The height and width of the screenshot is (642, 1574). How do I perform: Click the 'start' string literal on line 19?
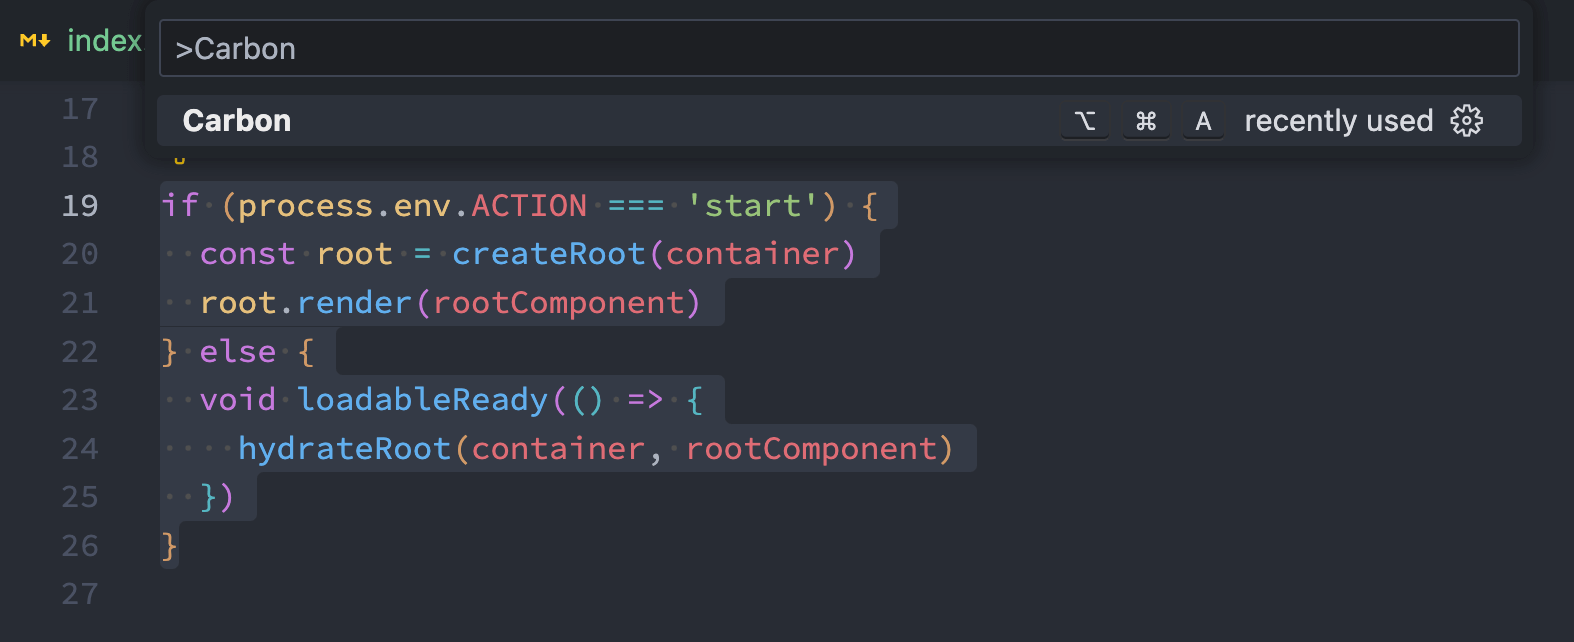coord(752,206)
